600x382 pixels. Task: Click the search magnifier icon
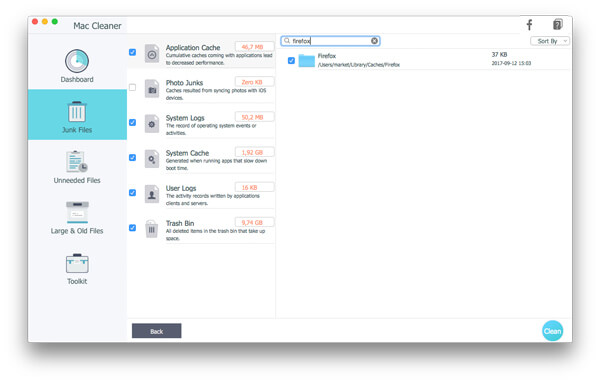click(x=287, y=41)
